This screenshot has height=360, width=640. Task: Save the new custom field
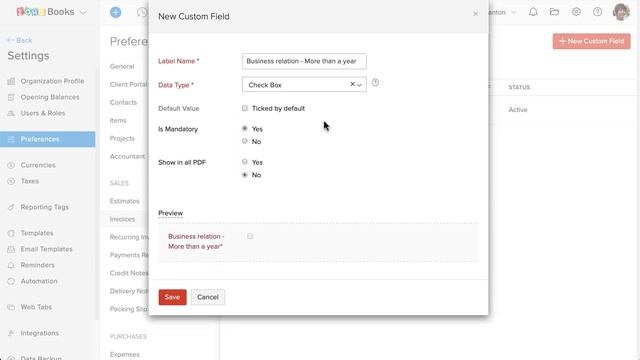click(x=172, y=297)
